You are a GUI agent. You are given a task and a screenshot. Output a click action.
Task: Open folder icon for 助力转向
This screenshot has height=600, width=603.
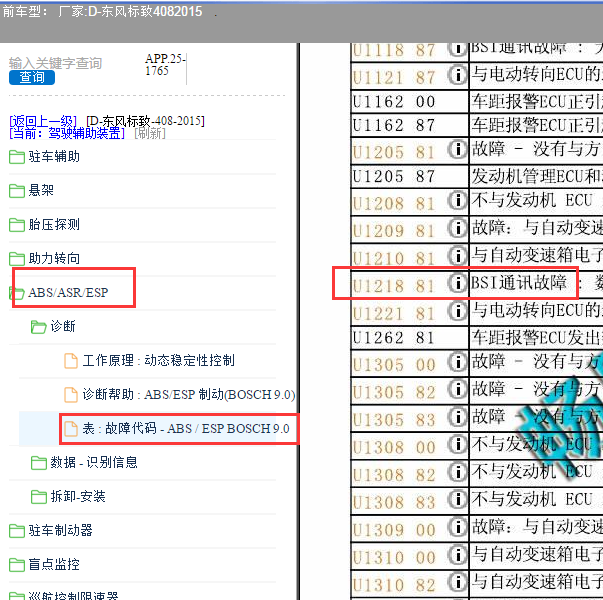click(17, 258)
